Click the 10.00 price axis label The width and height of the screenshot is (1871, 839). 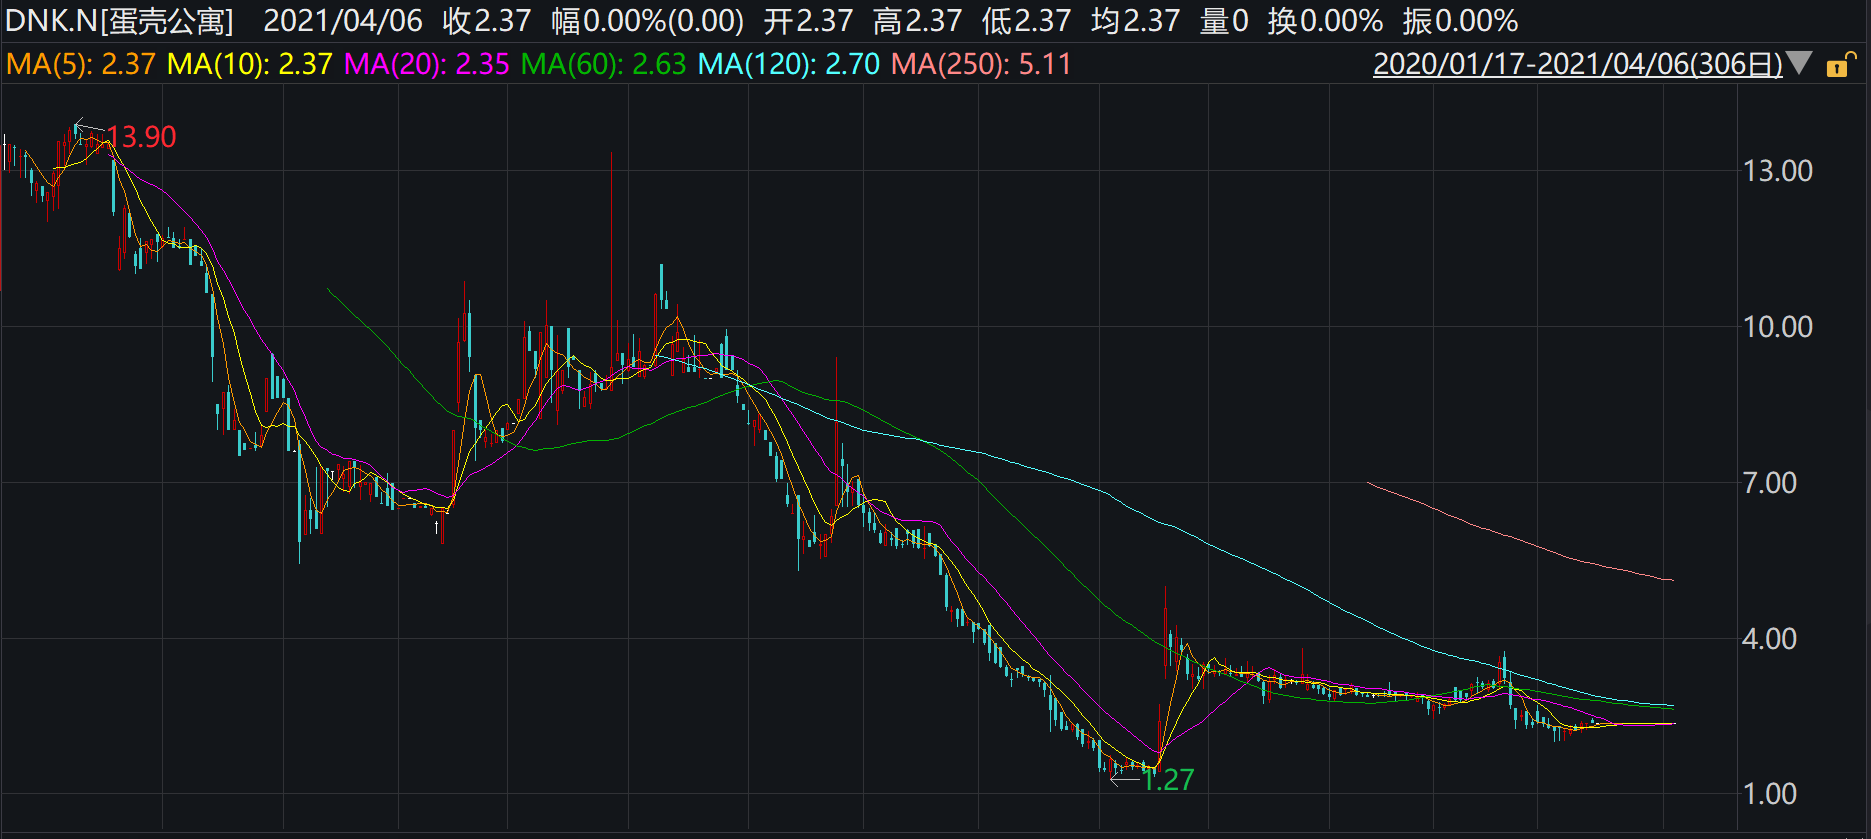point(1777,327)
